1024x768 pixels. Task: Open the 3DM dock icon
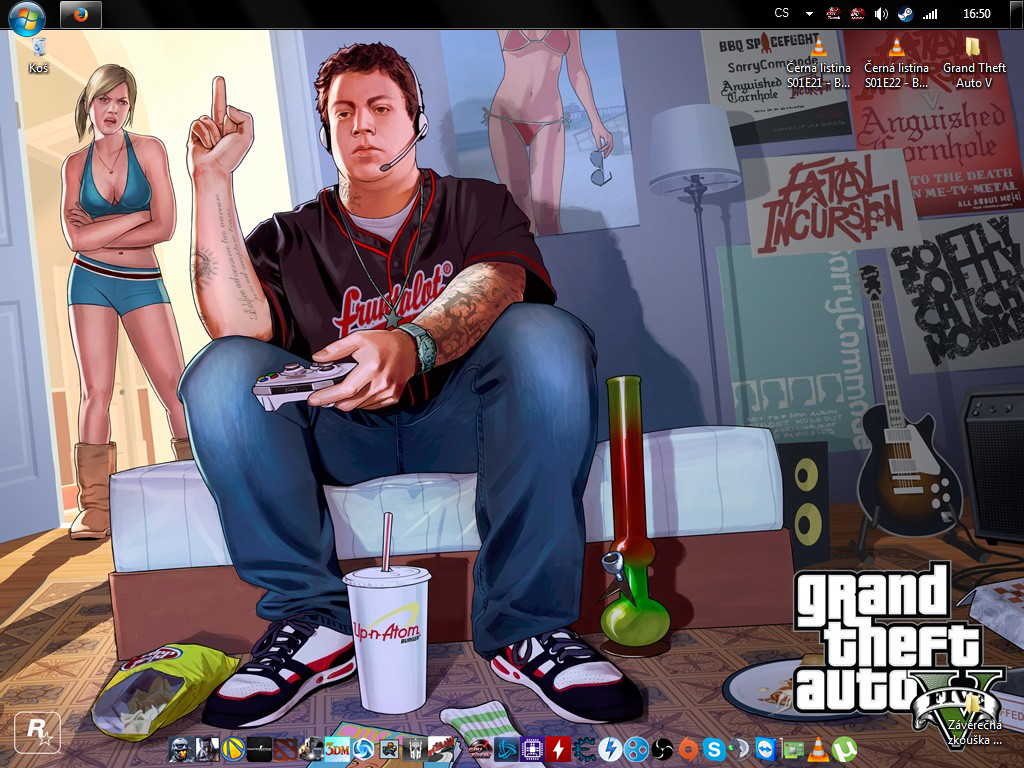(337, 748)
